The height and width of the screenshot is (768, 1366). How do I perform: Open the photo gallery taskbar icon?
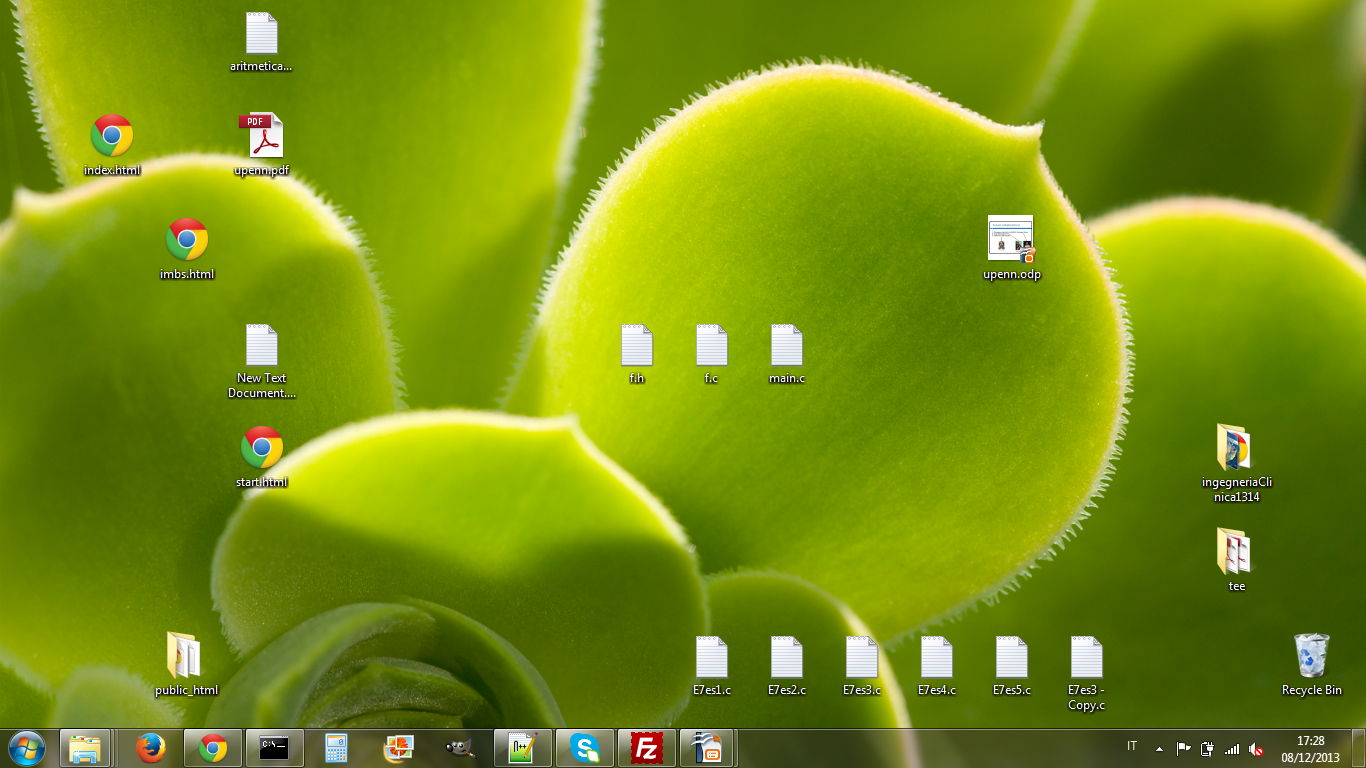point(398,748)
